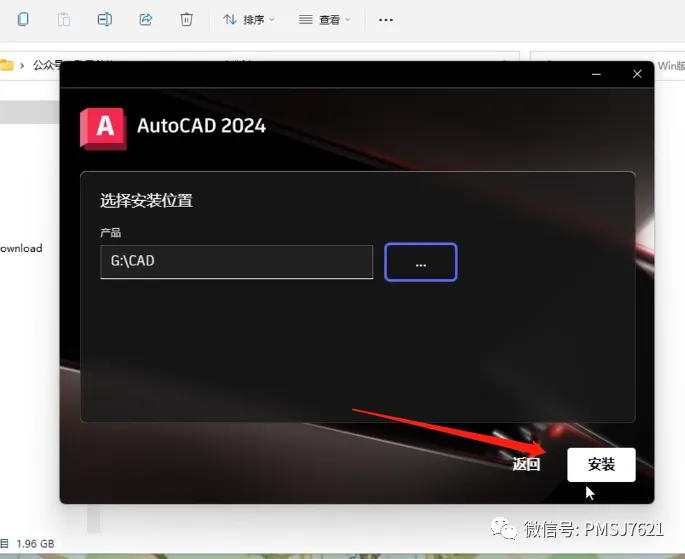This screenshot has height=559, width=685.
Task: Click the 返回 back button
Action: pyautogui.click(x=526, y=464)
